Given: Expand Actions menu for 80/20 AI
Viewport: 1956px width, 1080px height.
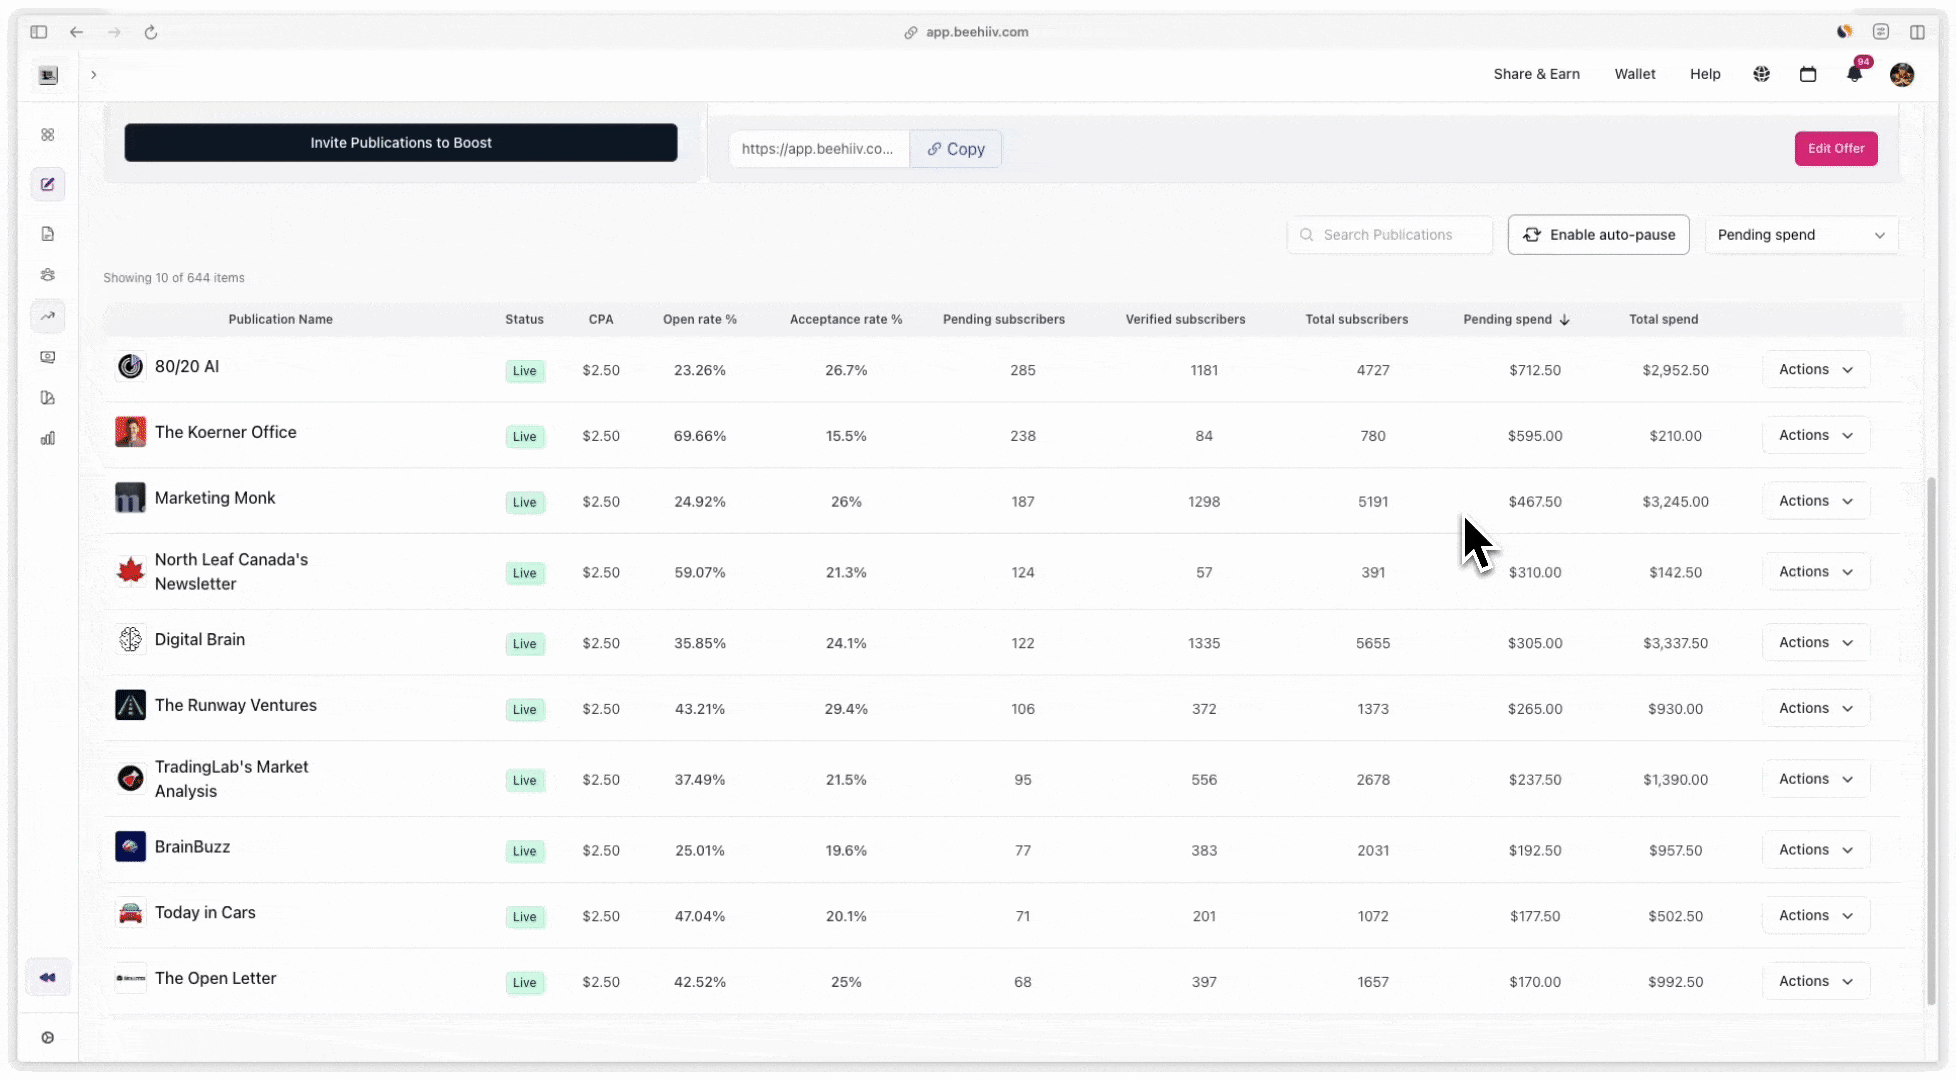Looking at the screenshot, I should tap(1815, 370).
